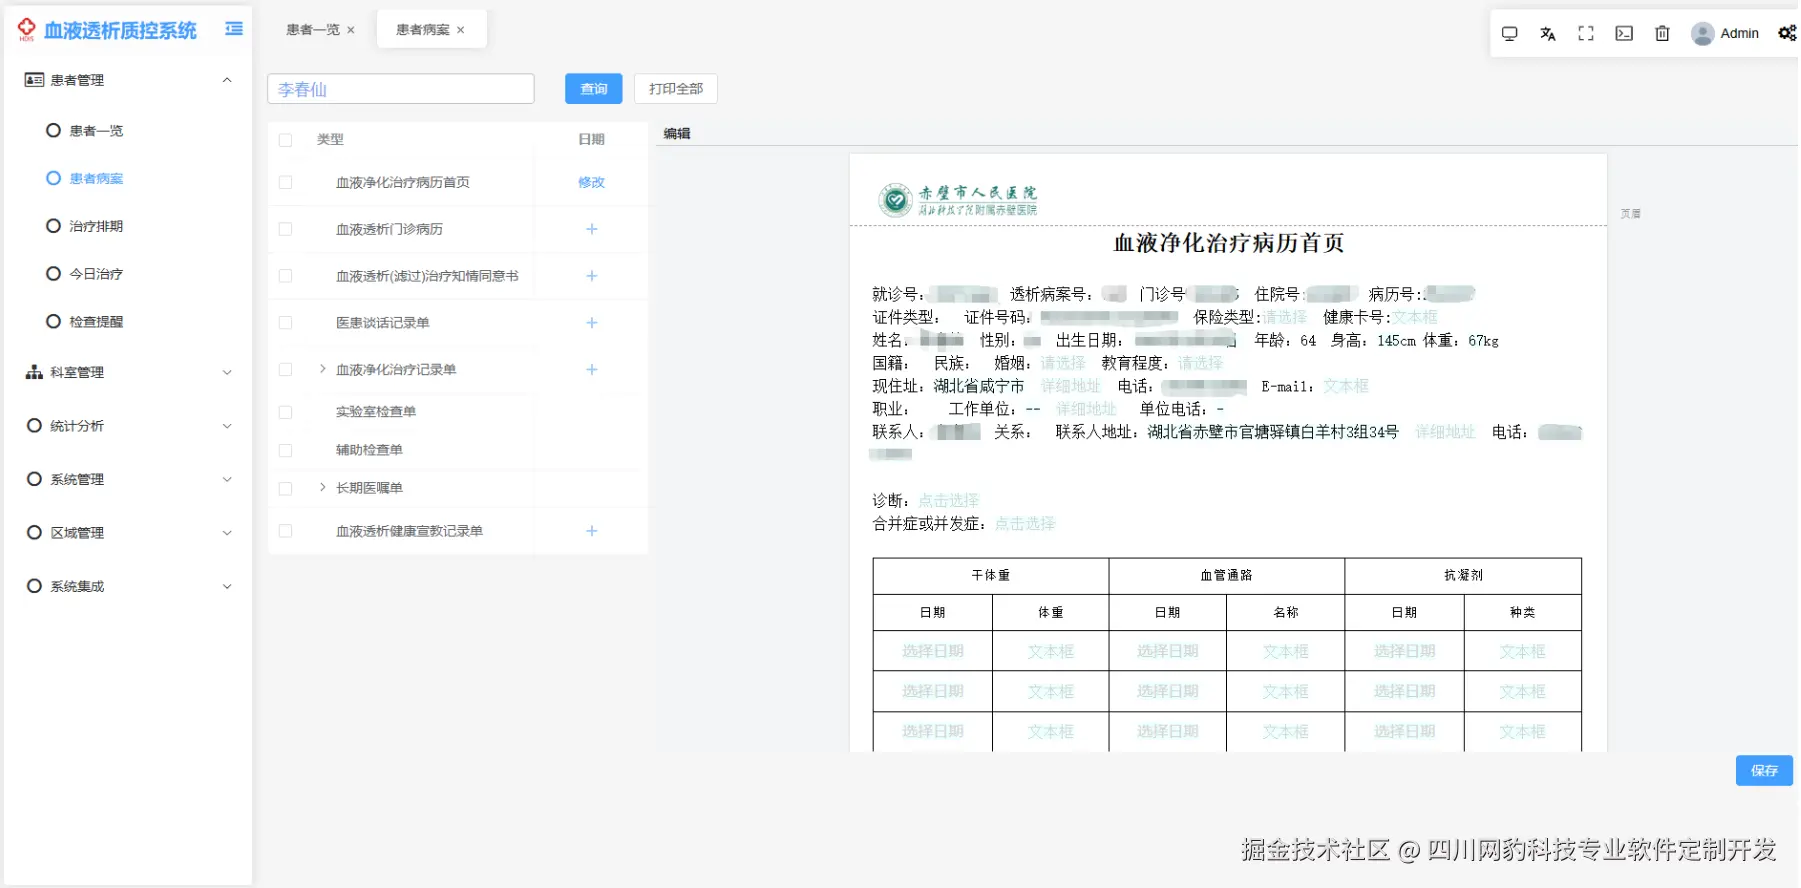Click the trash bin icon in top toolbar
The height and width of the screenshot is (888, 1801).
coord(1662,34)
